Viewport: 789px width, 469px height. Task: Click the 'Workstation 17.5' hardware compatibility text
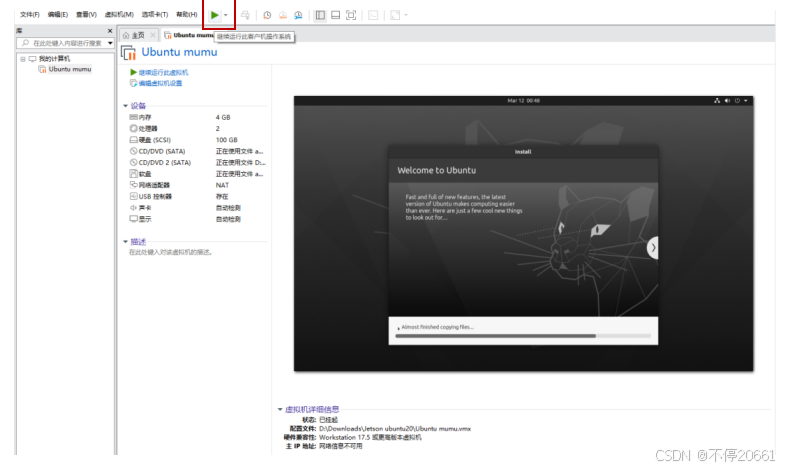coord(370,437)
